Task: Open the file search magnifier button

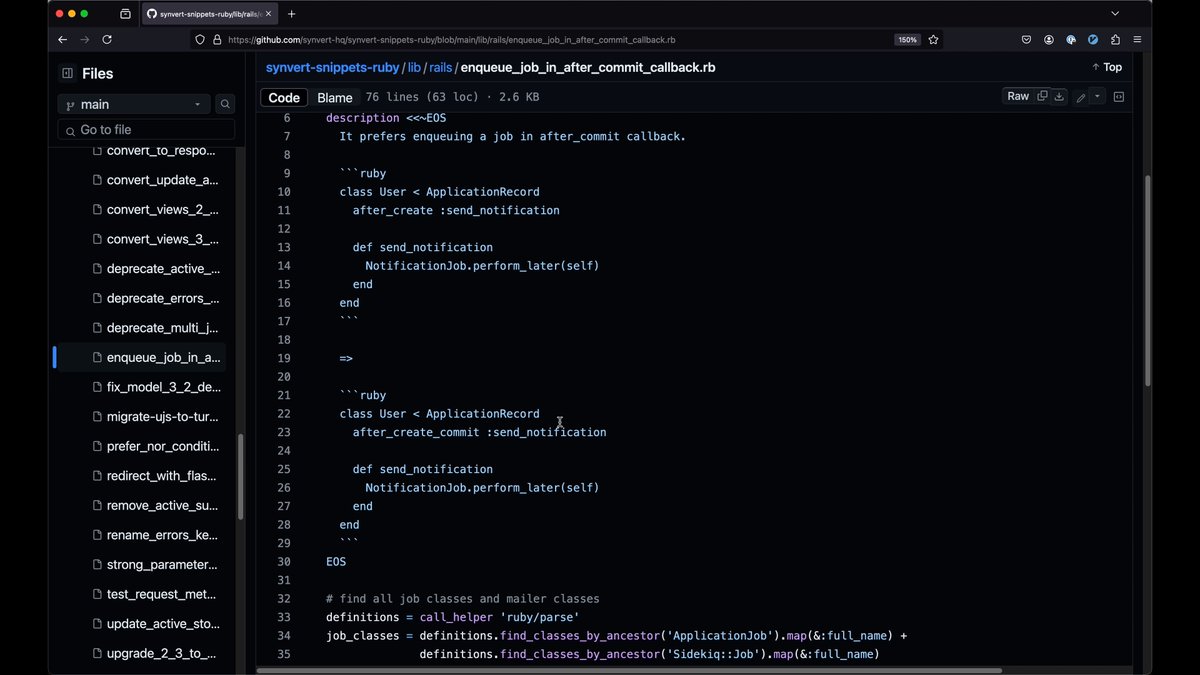Action: 226,104
